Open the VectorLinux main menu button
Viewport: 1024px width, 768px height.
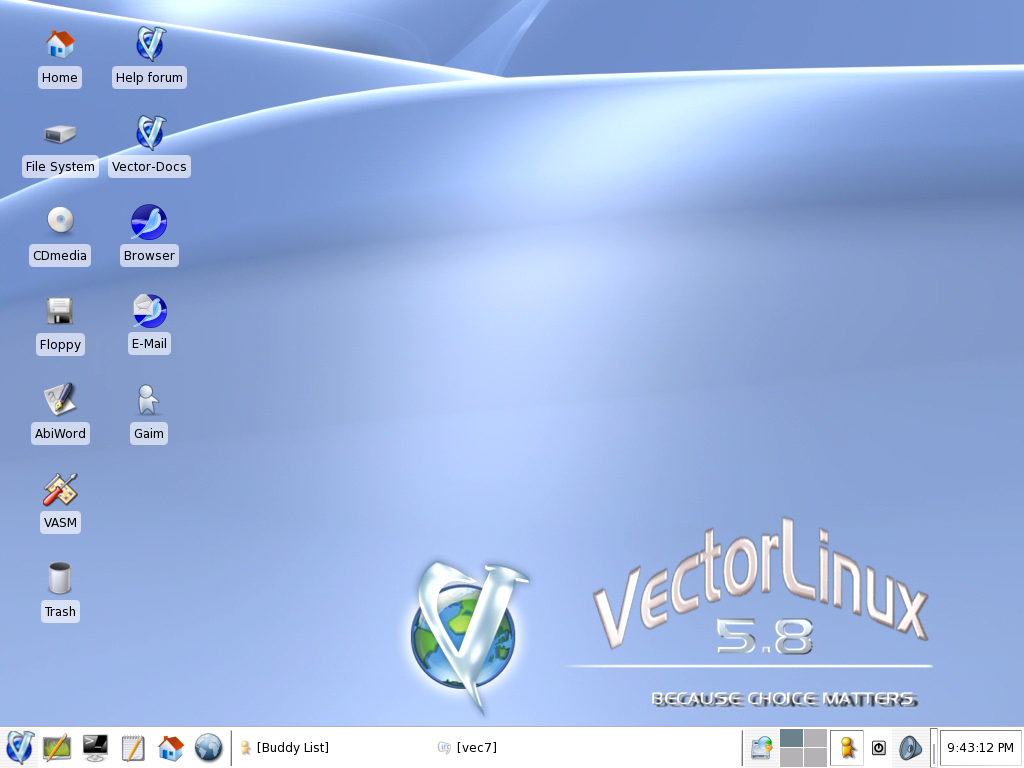[x=20, y=748]
